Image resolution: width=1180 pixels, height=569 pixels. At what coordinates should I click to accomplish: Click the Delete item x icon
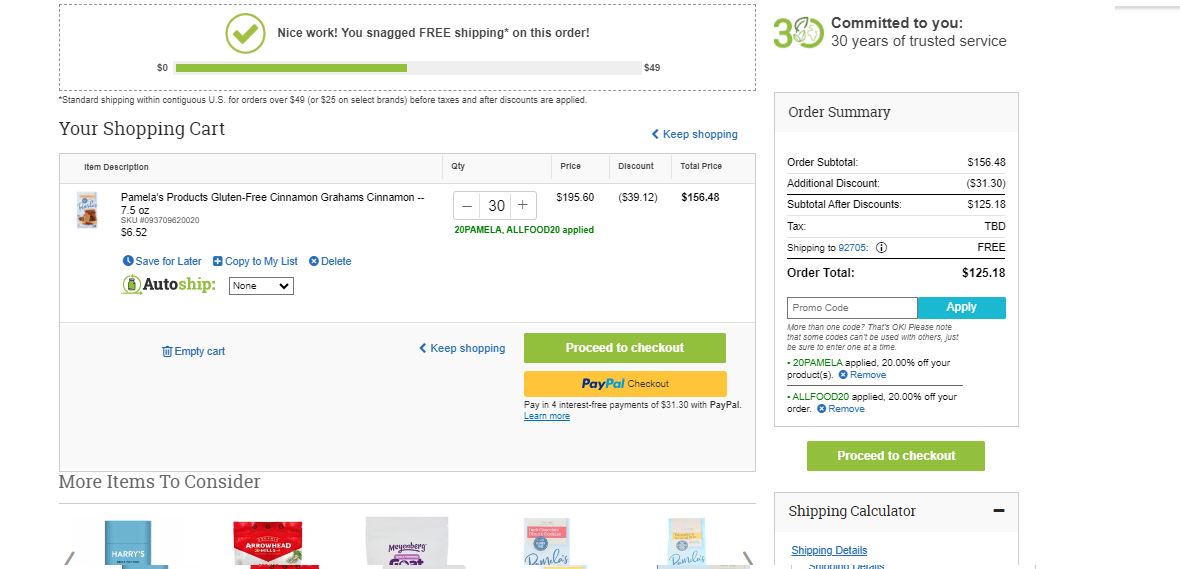314,261
